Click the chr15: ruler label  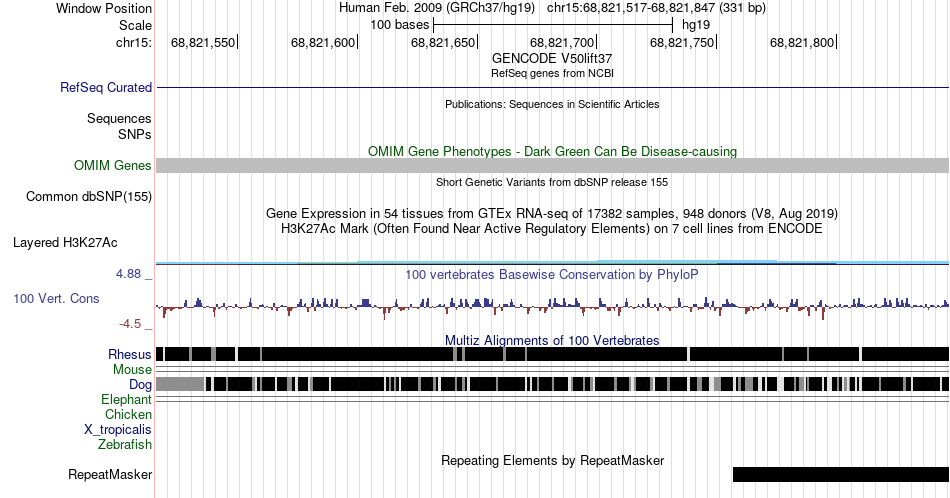pos(133,42)
